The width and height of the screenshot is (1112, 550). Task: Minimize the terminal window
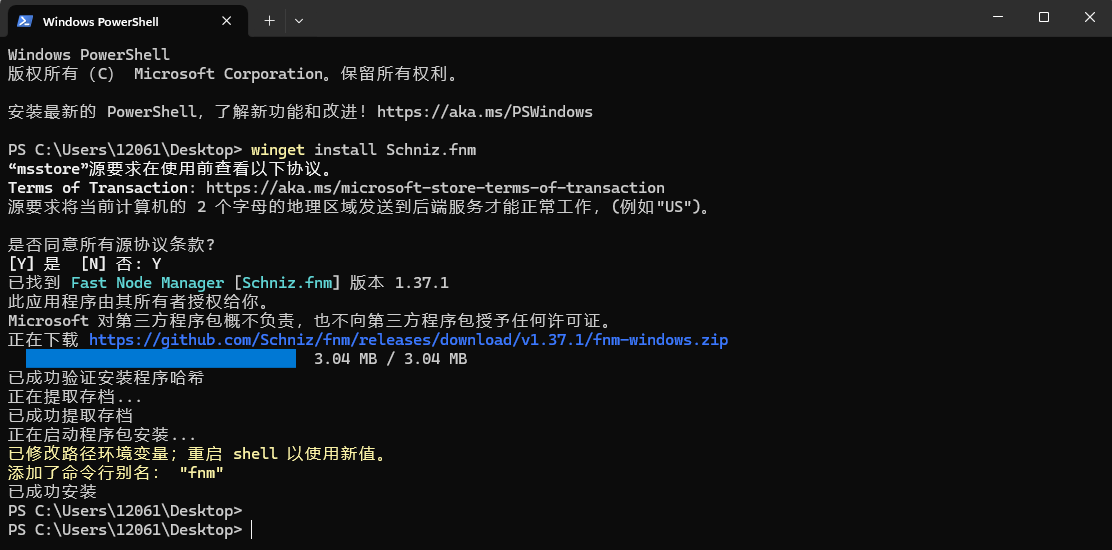[997, 18]
